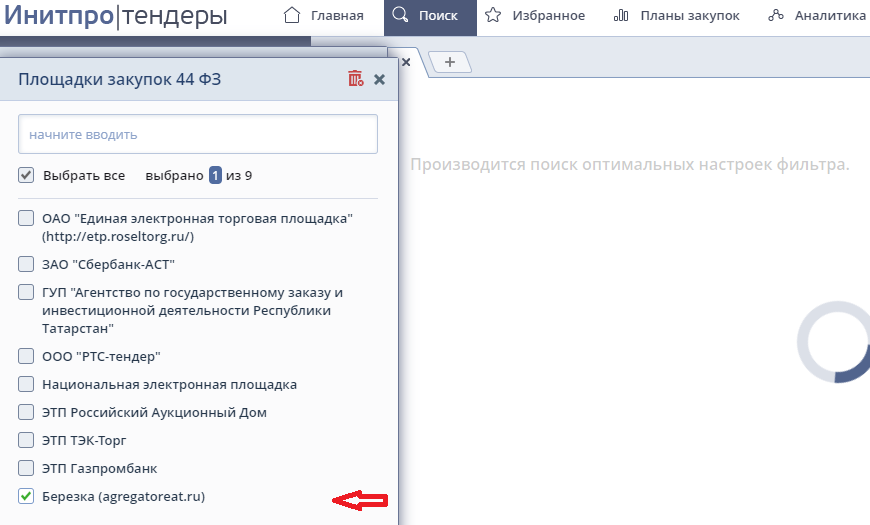Check ГУП Агентство по государственному заказу
This screenshot has height=525, width=870.
pyautogui.click(x=26, y=292)
